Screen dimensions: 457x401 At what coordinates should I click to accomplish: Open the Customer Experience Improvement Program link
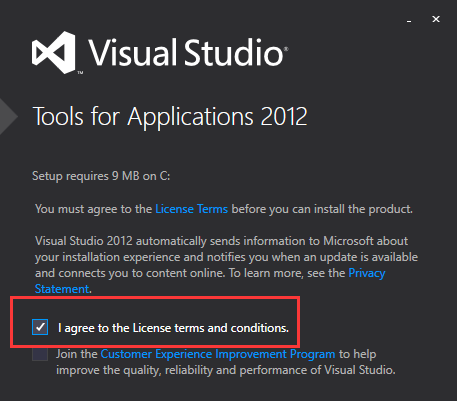pos(218,354)
